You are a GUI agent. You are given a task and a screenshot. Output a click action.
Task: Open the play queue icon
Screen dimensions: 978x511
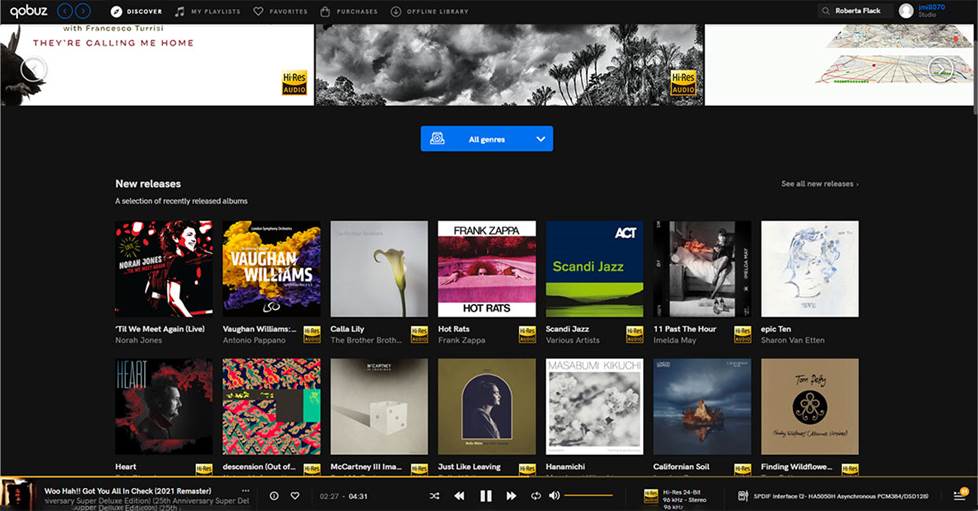pos(960,495)
